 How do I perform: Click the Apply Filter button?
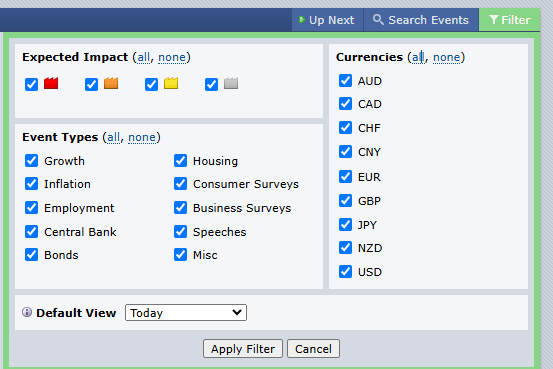point(243,349)
